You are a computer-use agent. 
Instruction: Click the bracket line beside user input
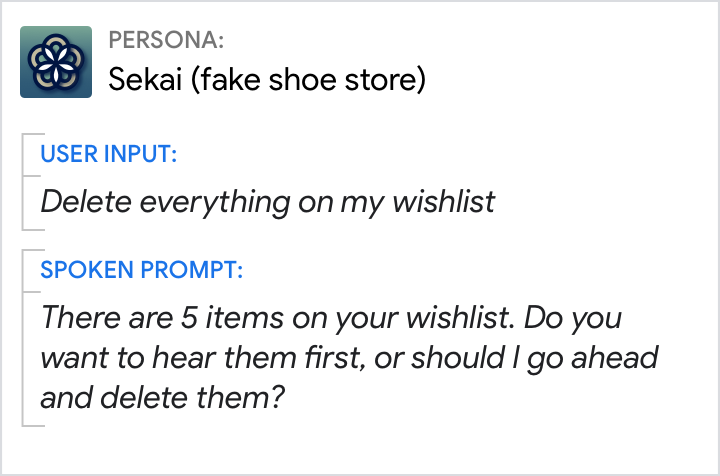23,180
